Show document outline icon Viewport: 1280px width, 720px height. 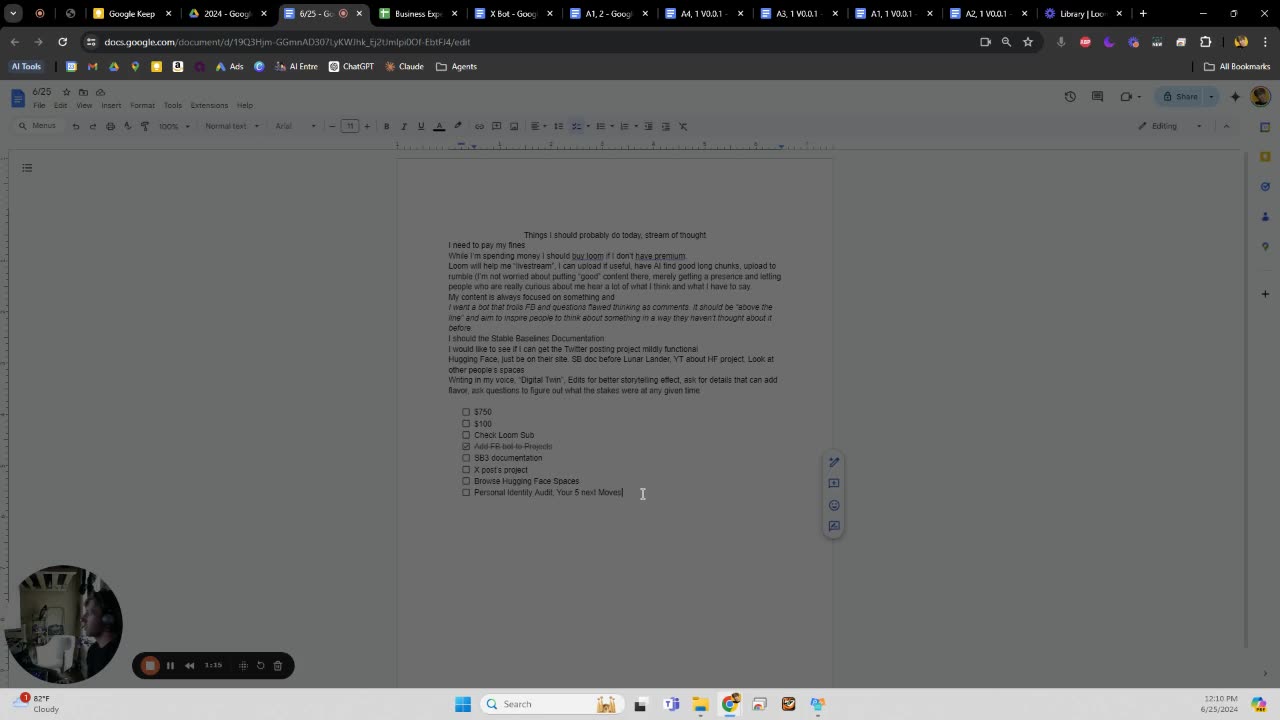pyautogui.click(x=27, y=168)
